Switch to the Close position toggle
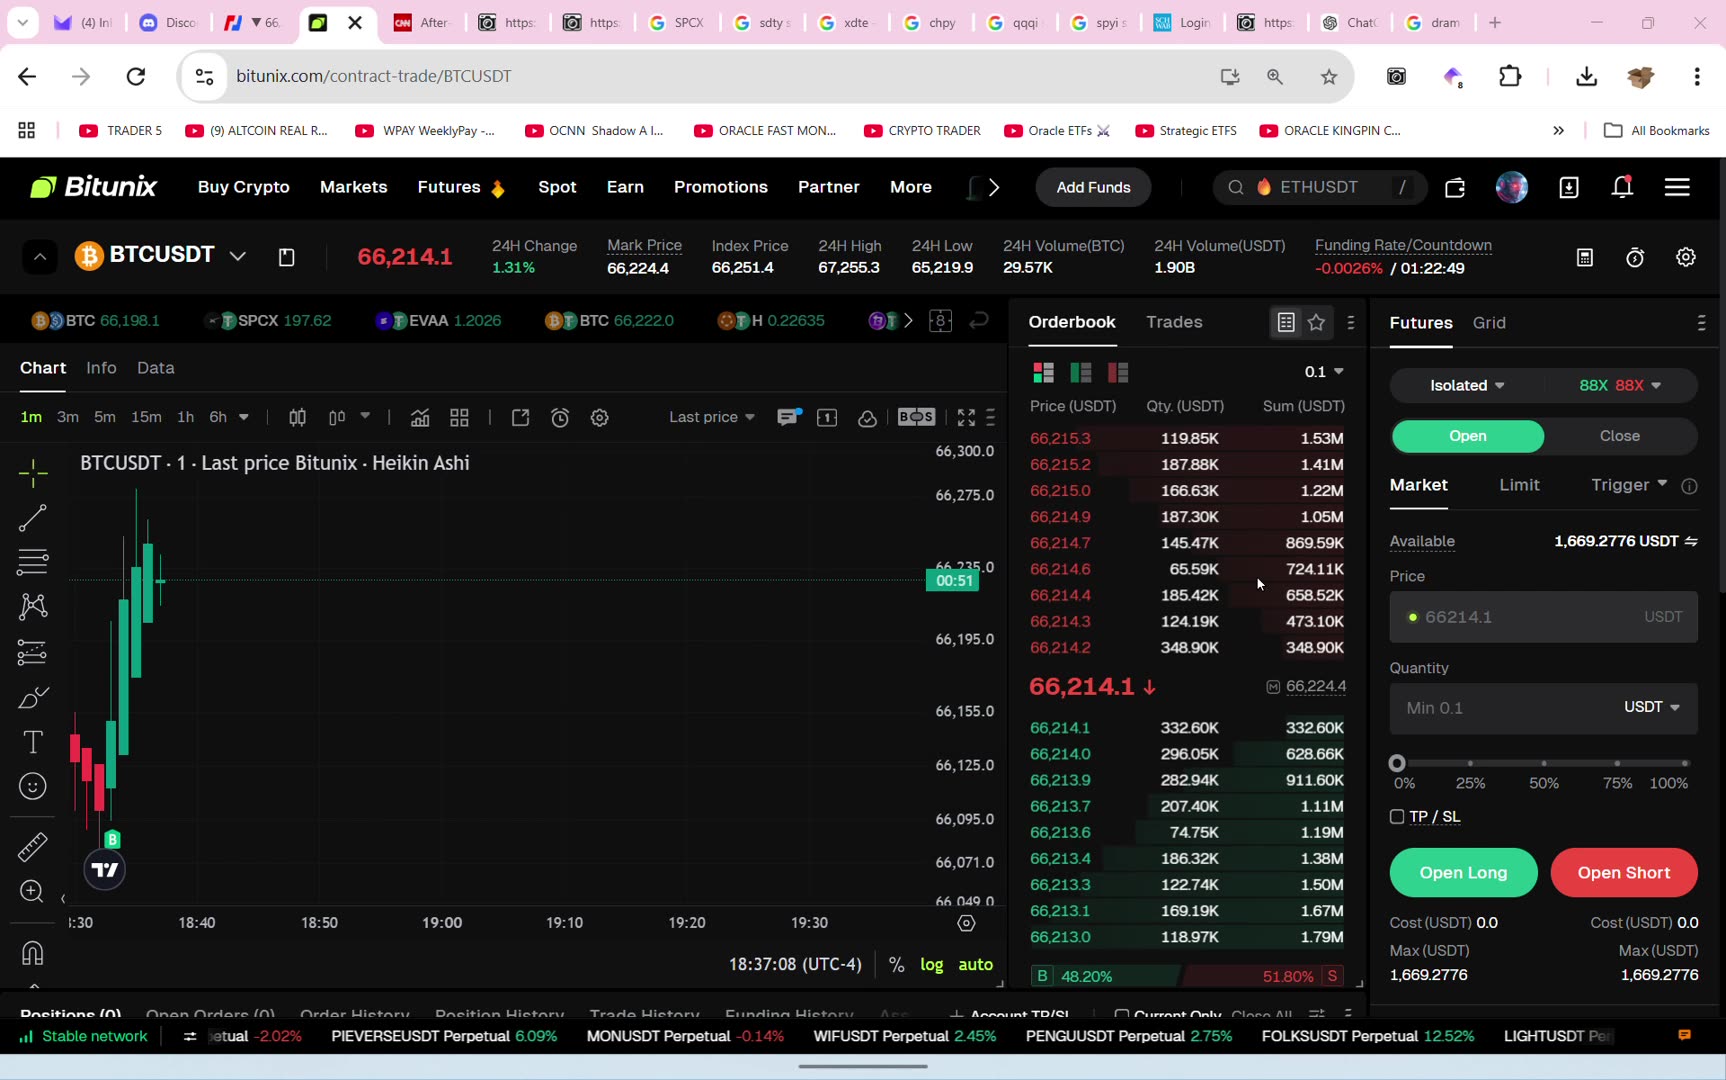This screenshot has width=1726, height=1080. tap(1620, 436)
